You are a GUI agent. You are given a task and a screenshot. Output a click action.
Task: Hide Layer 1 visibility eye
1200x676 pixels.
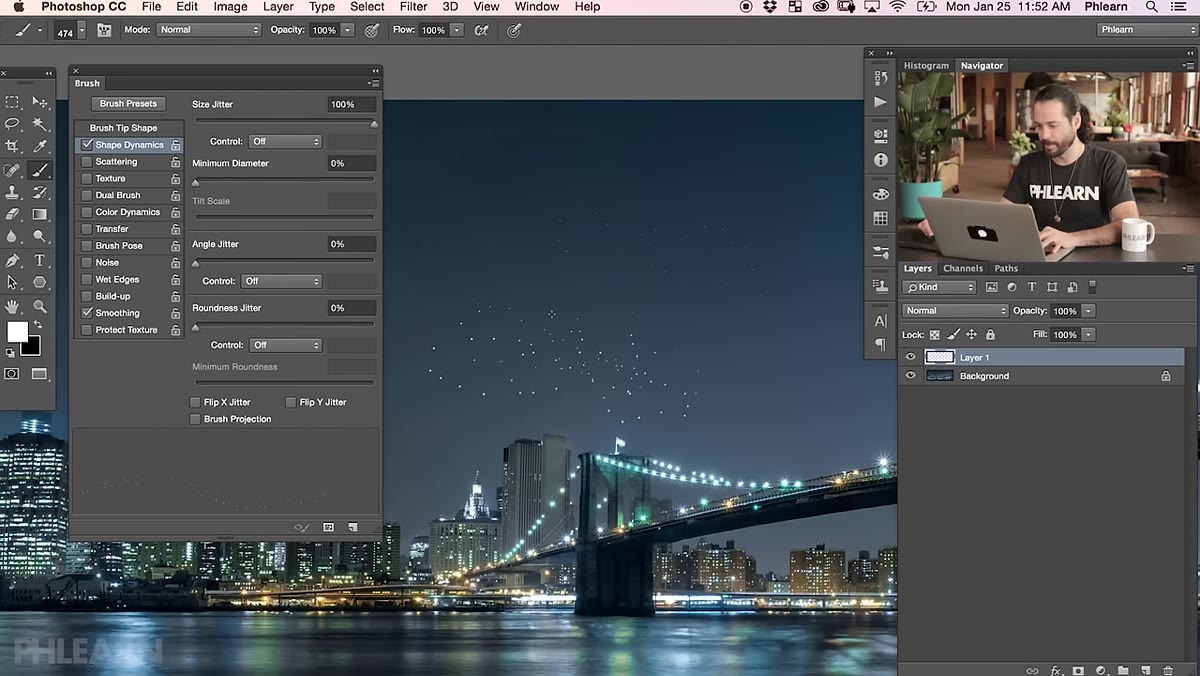coord(910,357)
